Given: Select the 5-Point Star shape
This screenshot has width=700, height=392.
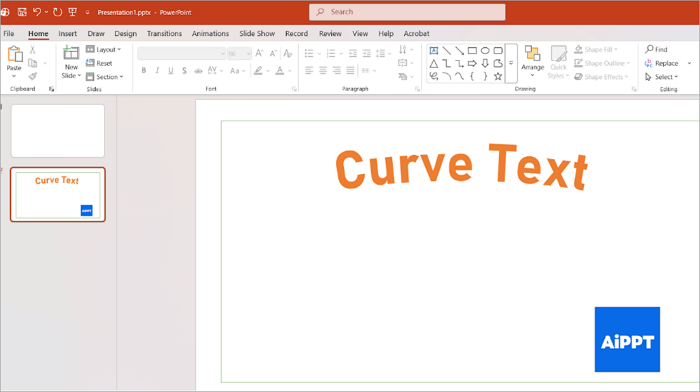Looking at the screenshot, I should click(498, 76).
